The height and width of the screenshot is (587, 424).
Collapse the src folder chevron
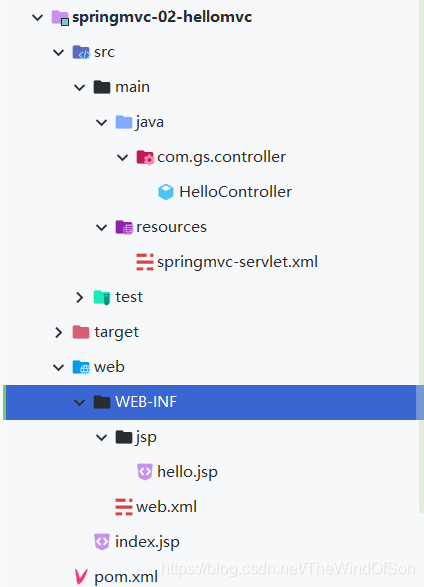click(x=59, y=52)
